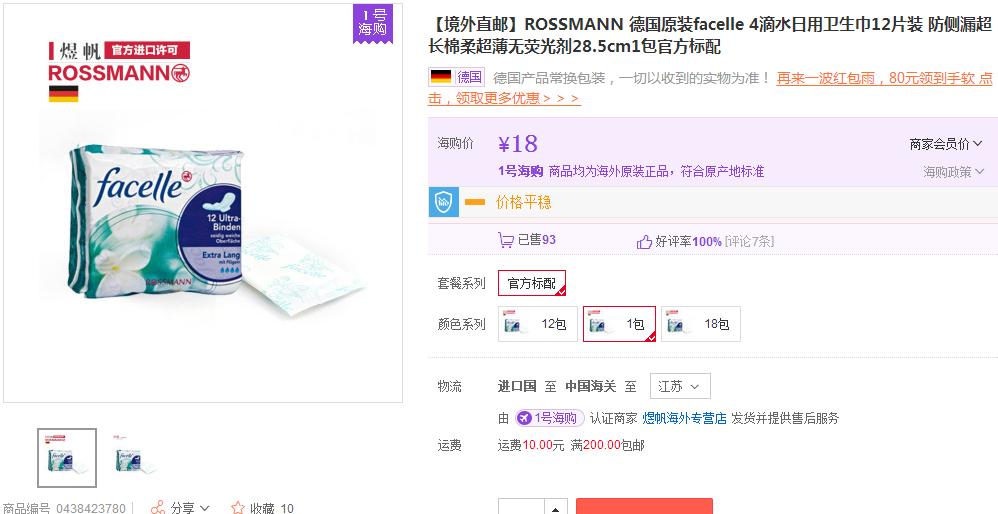Click the share icon below product image
998x514 pixels.
(x=158, y=507)
